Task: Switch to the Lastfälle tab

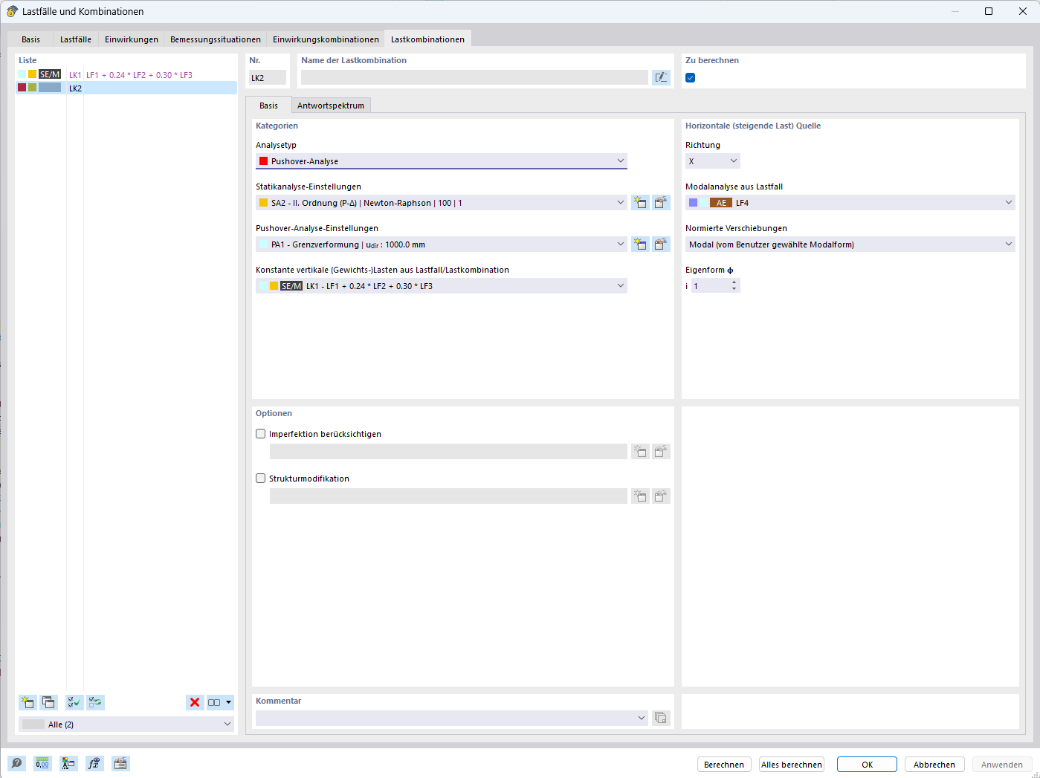Action: (x=76, y=39)
